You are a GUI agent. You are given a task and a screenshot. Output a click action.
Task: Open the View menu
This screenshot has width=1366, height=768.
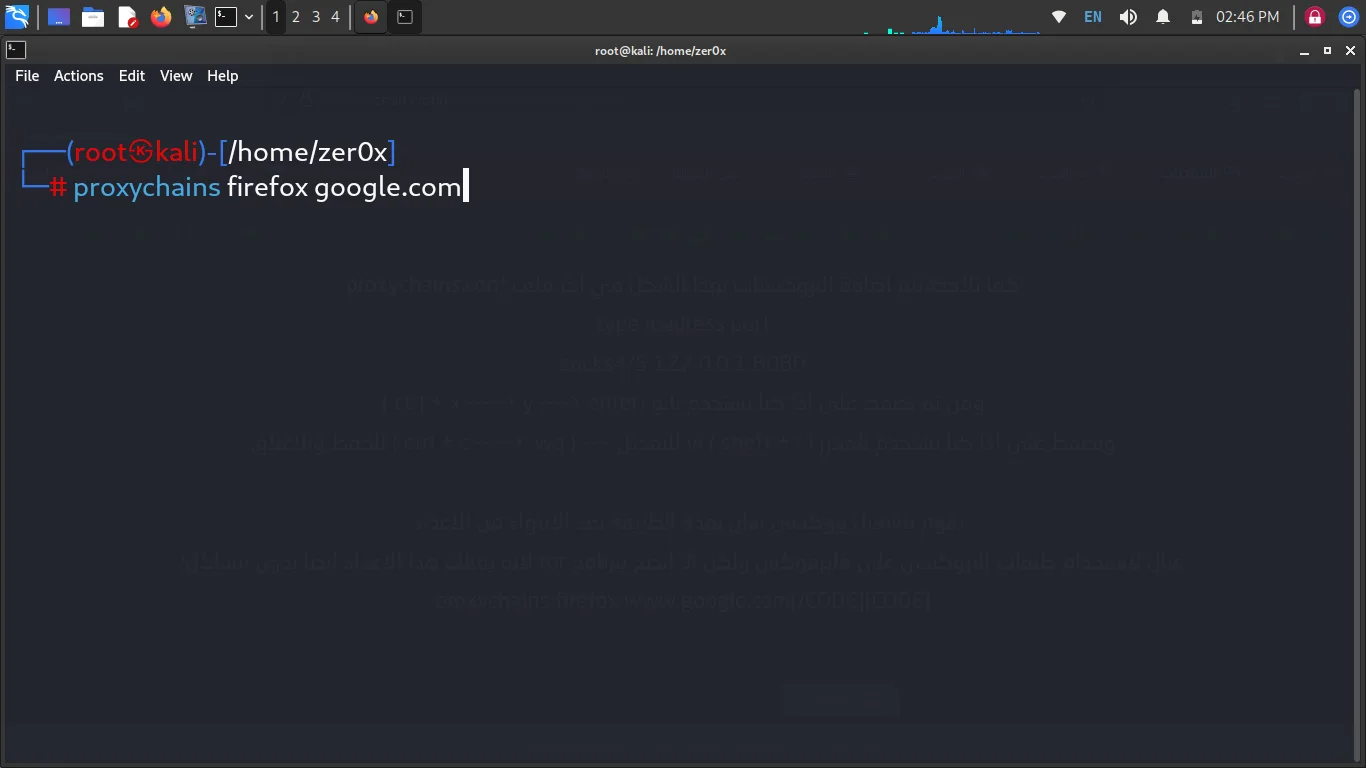pyautogui.click(x=176, y=76)
